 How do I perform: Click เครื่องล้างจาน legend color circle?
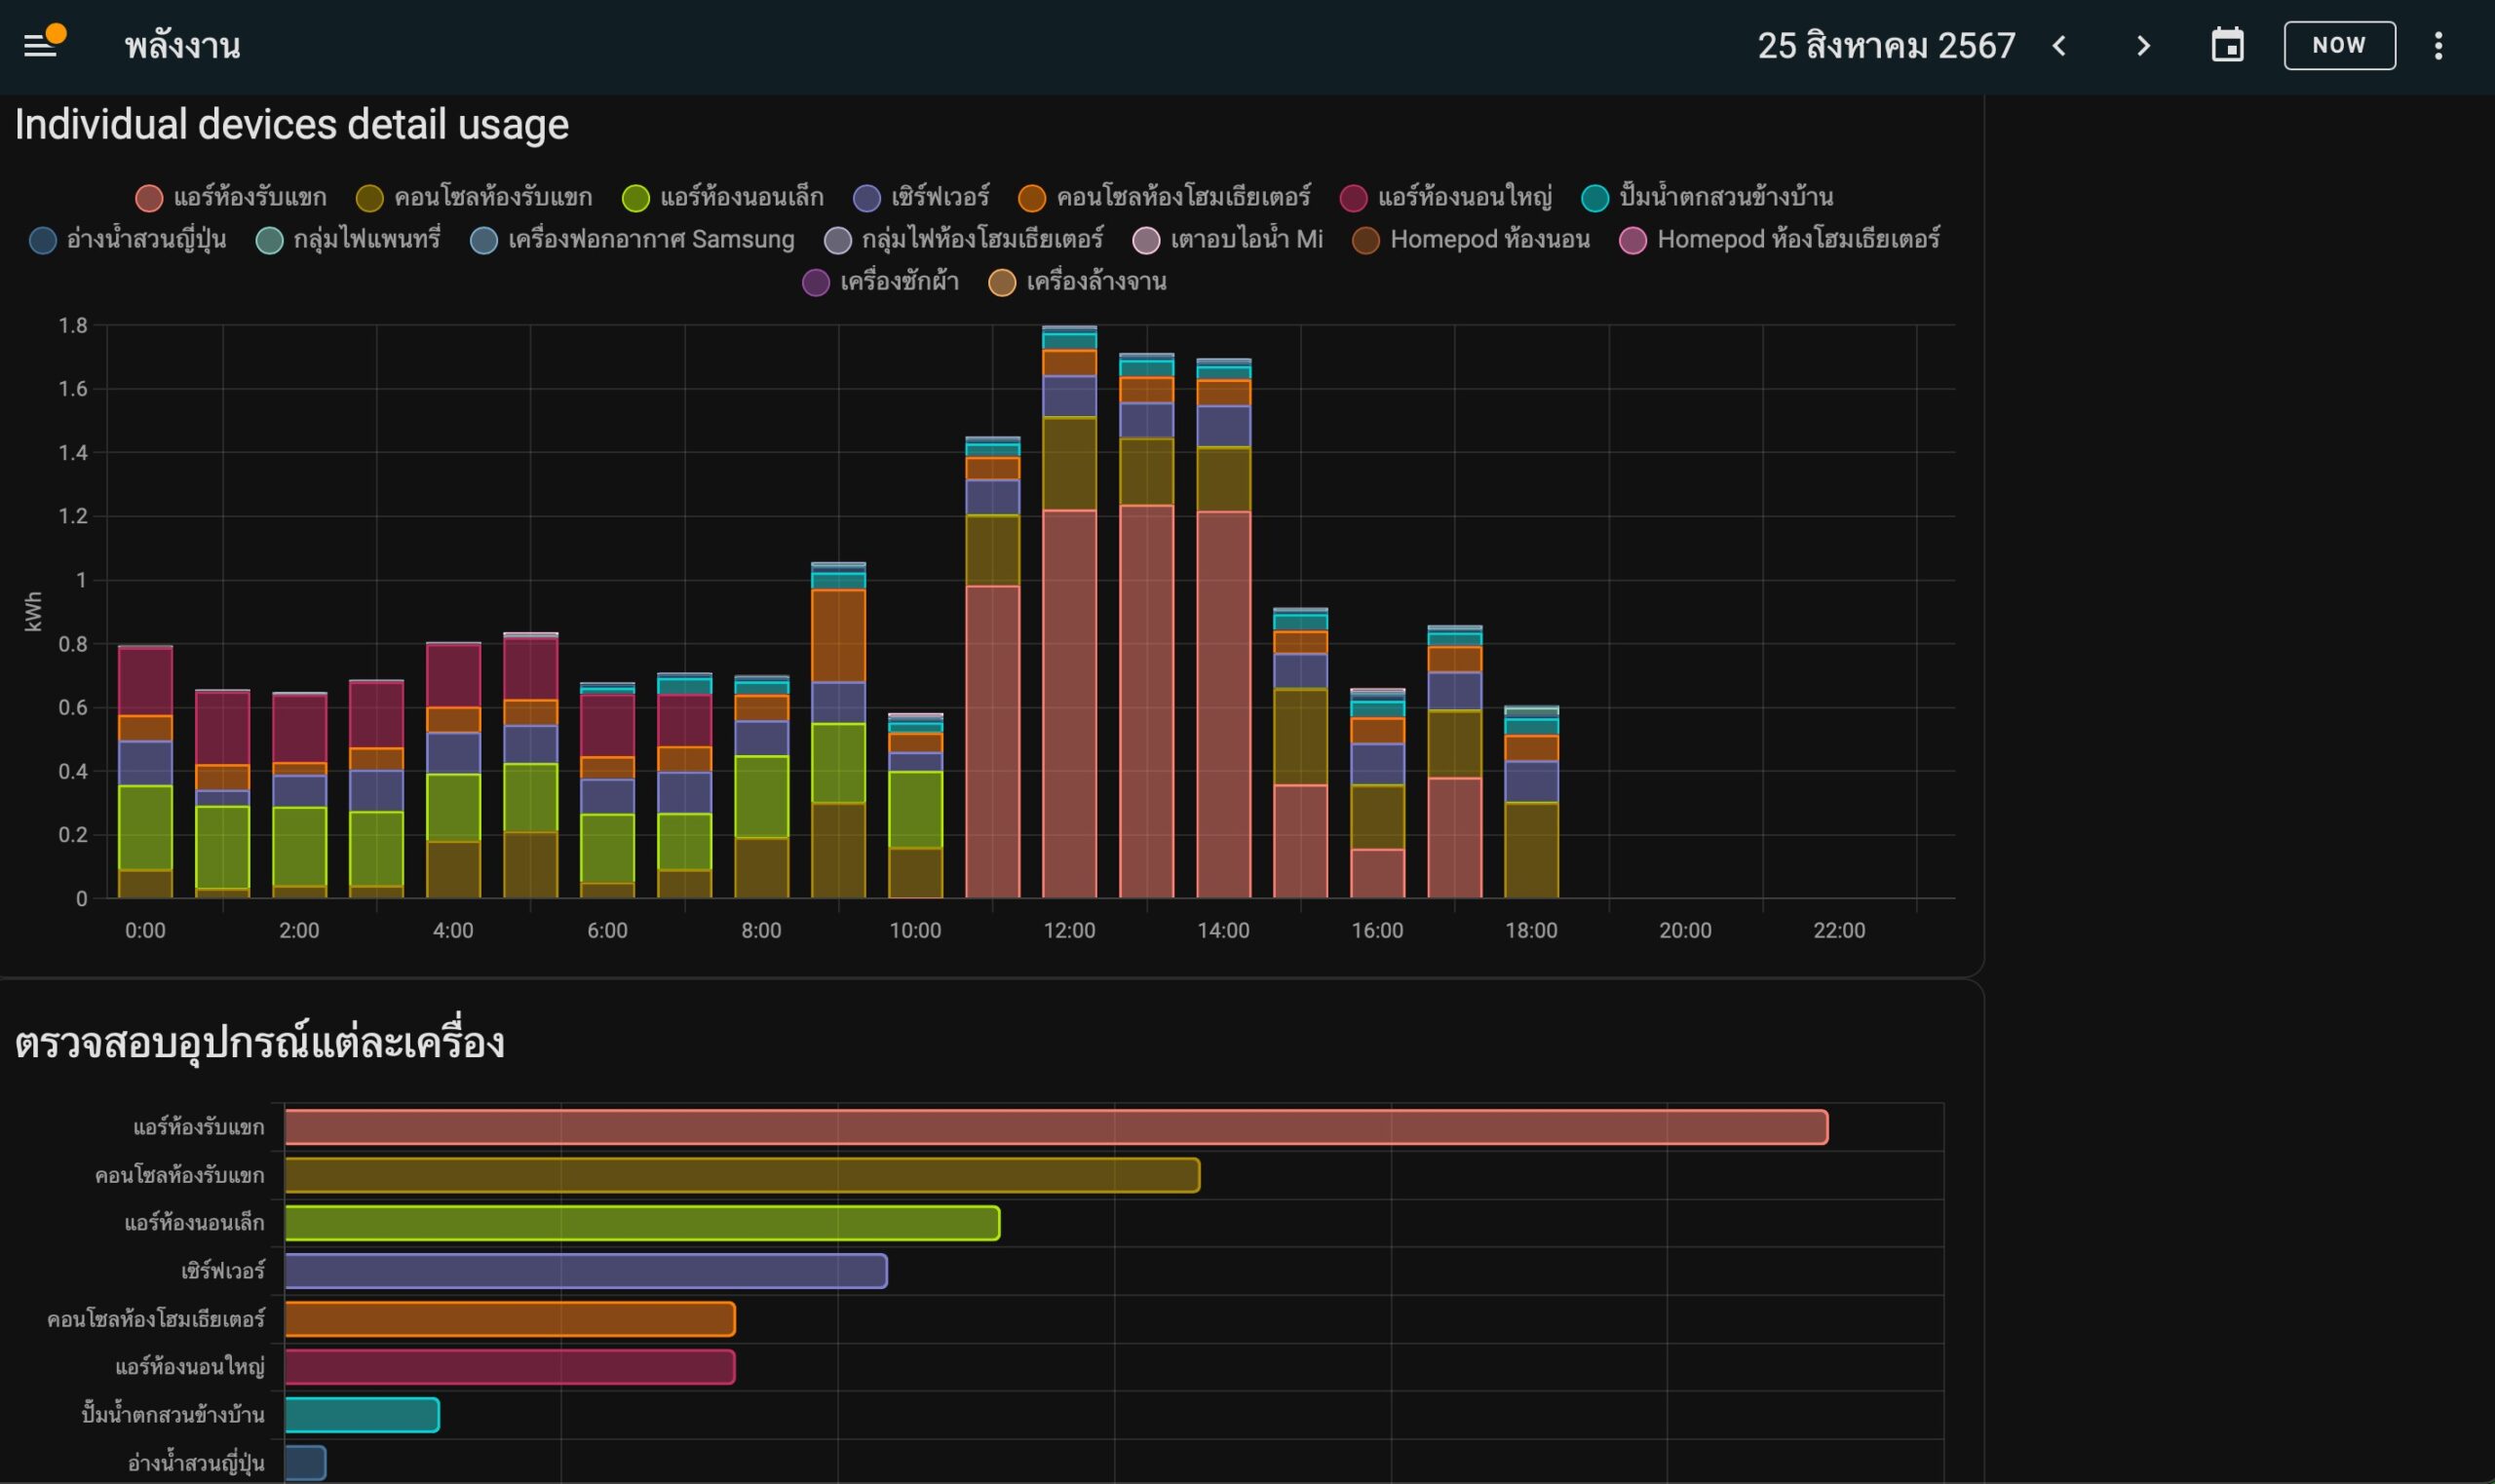1002,283
